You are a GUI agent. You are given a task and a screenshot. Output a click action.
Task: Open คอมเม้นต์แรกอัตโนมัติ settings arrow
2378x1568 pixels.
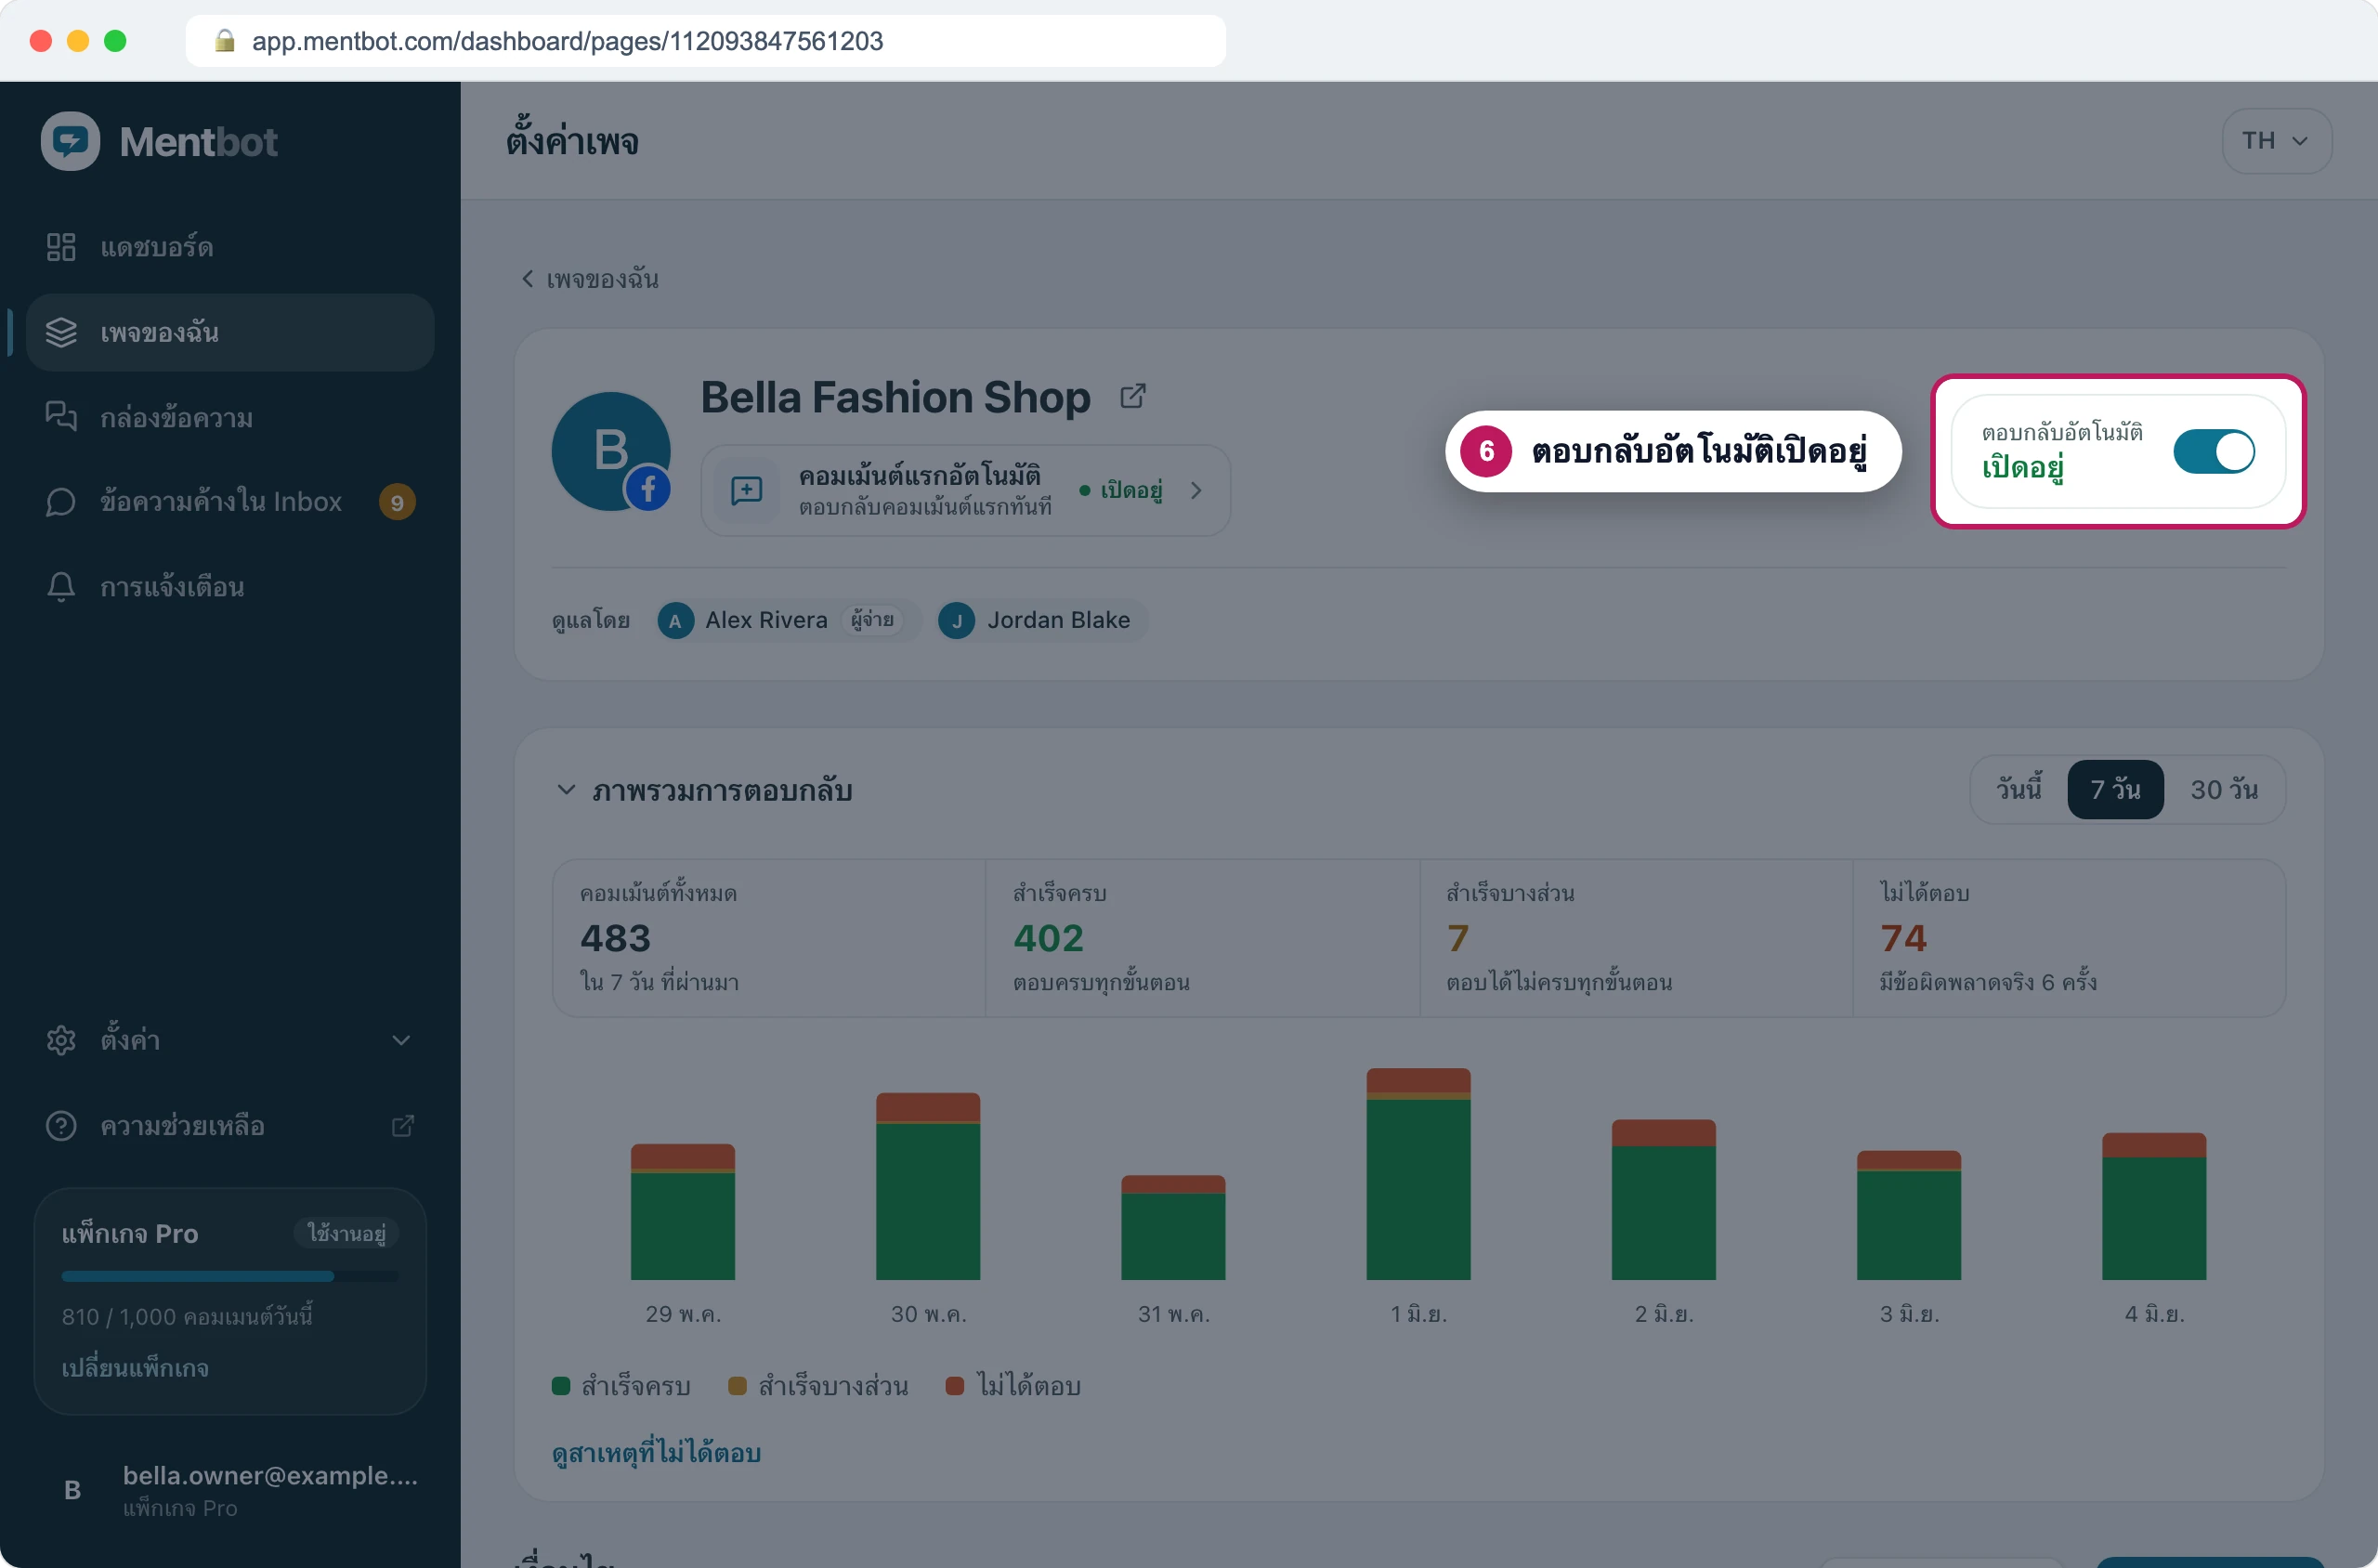tap(1196, 490)
